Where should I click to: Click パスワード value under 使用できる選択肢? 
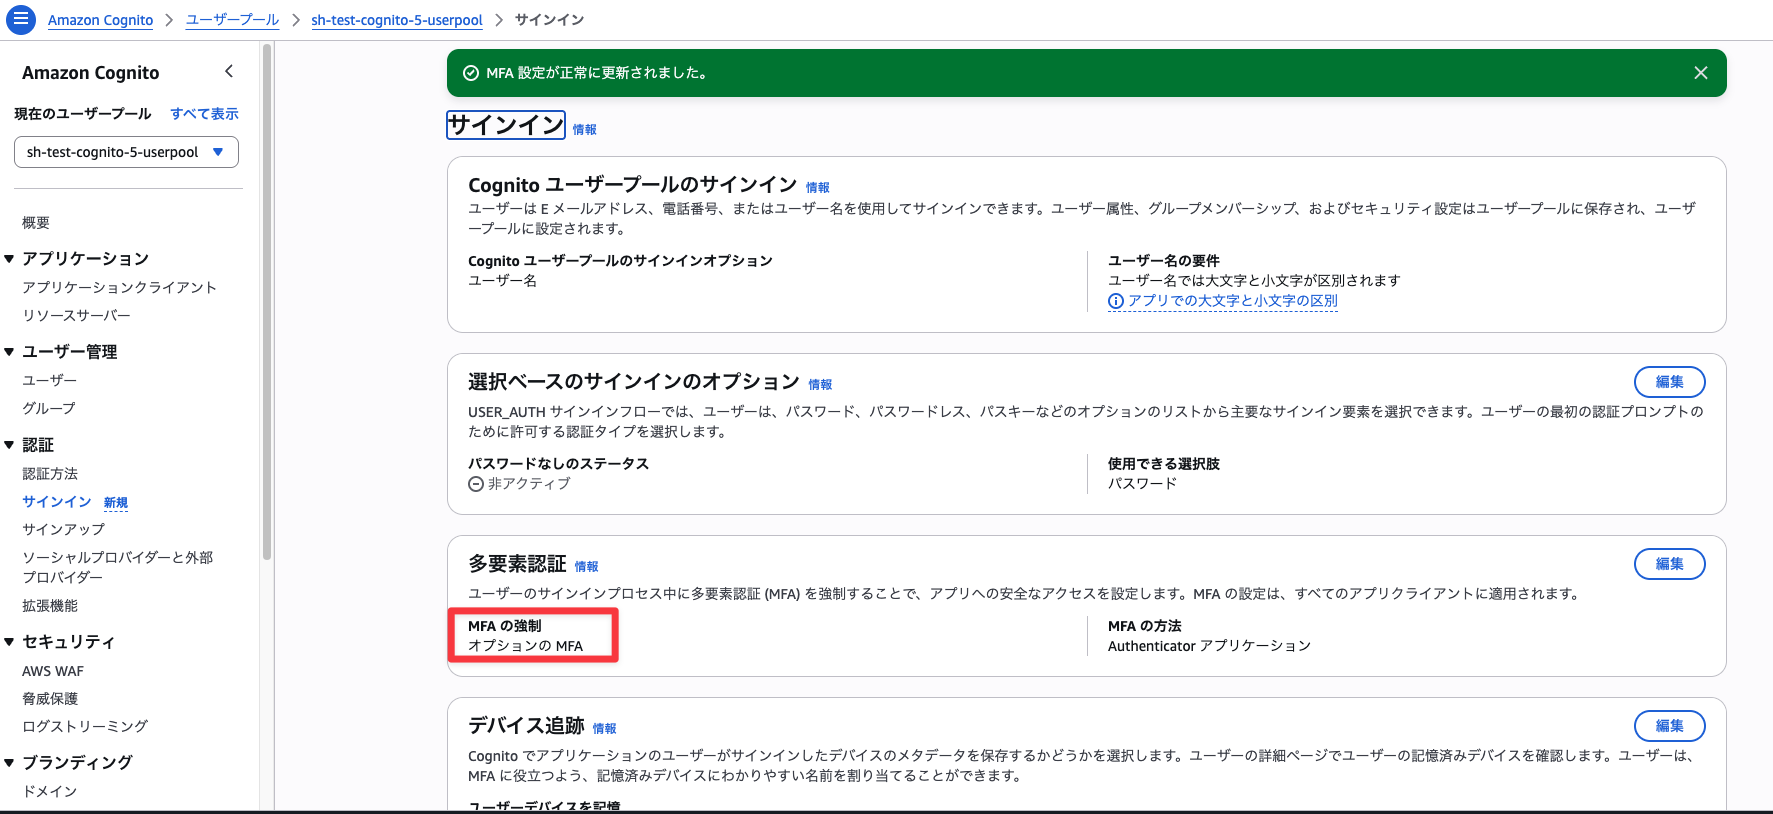click(1142, 484)
